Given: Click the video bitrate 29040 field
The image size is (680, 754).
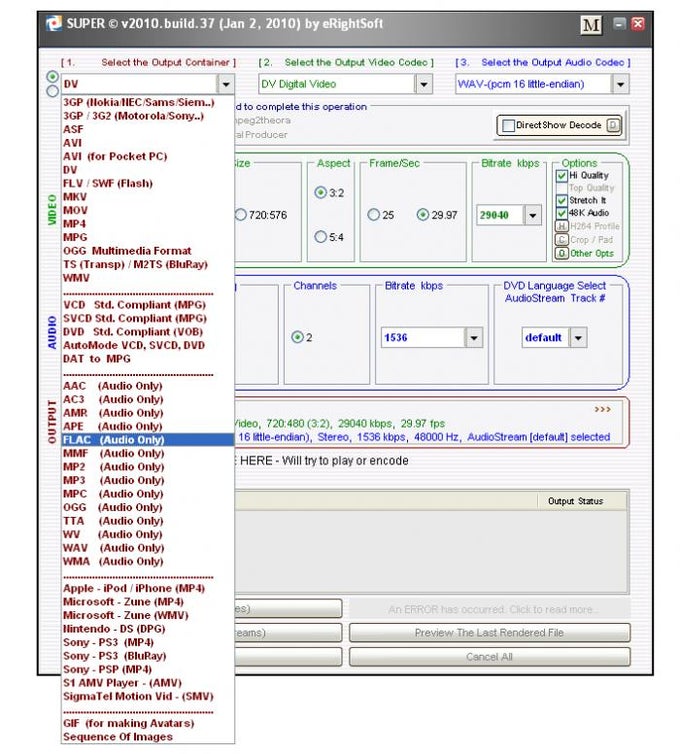Looking at the screenshot, I should point(500,215).
